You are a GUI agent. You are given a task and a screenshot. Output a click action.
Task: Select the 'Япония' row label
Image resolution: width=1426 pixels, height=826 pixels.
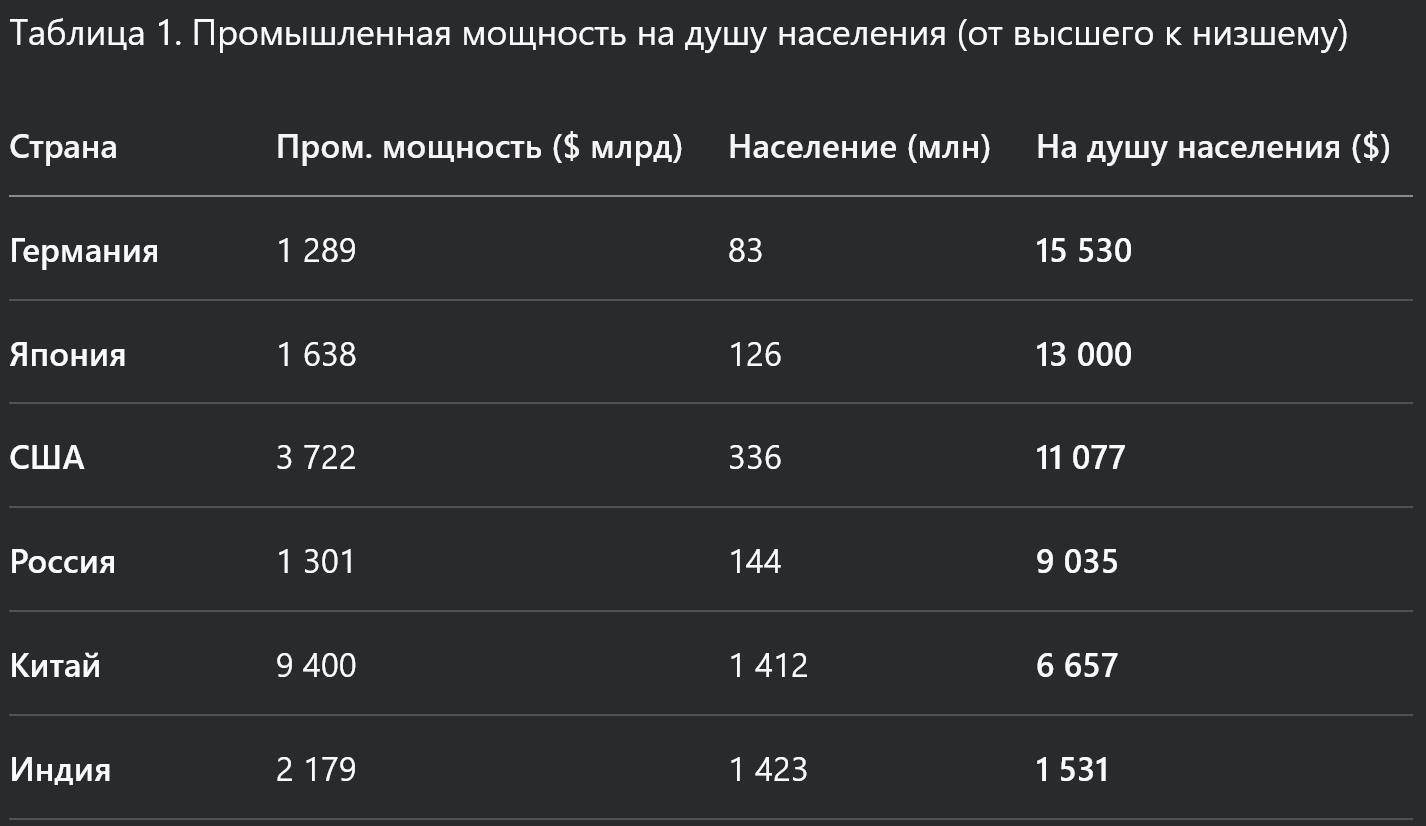click(x=68, y=354)
